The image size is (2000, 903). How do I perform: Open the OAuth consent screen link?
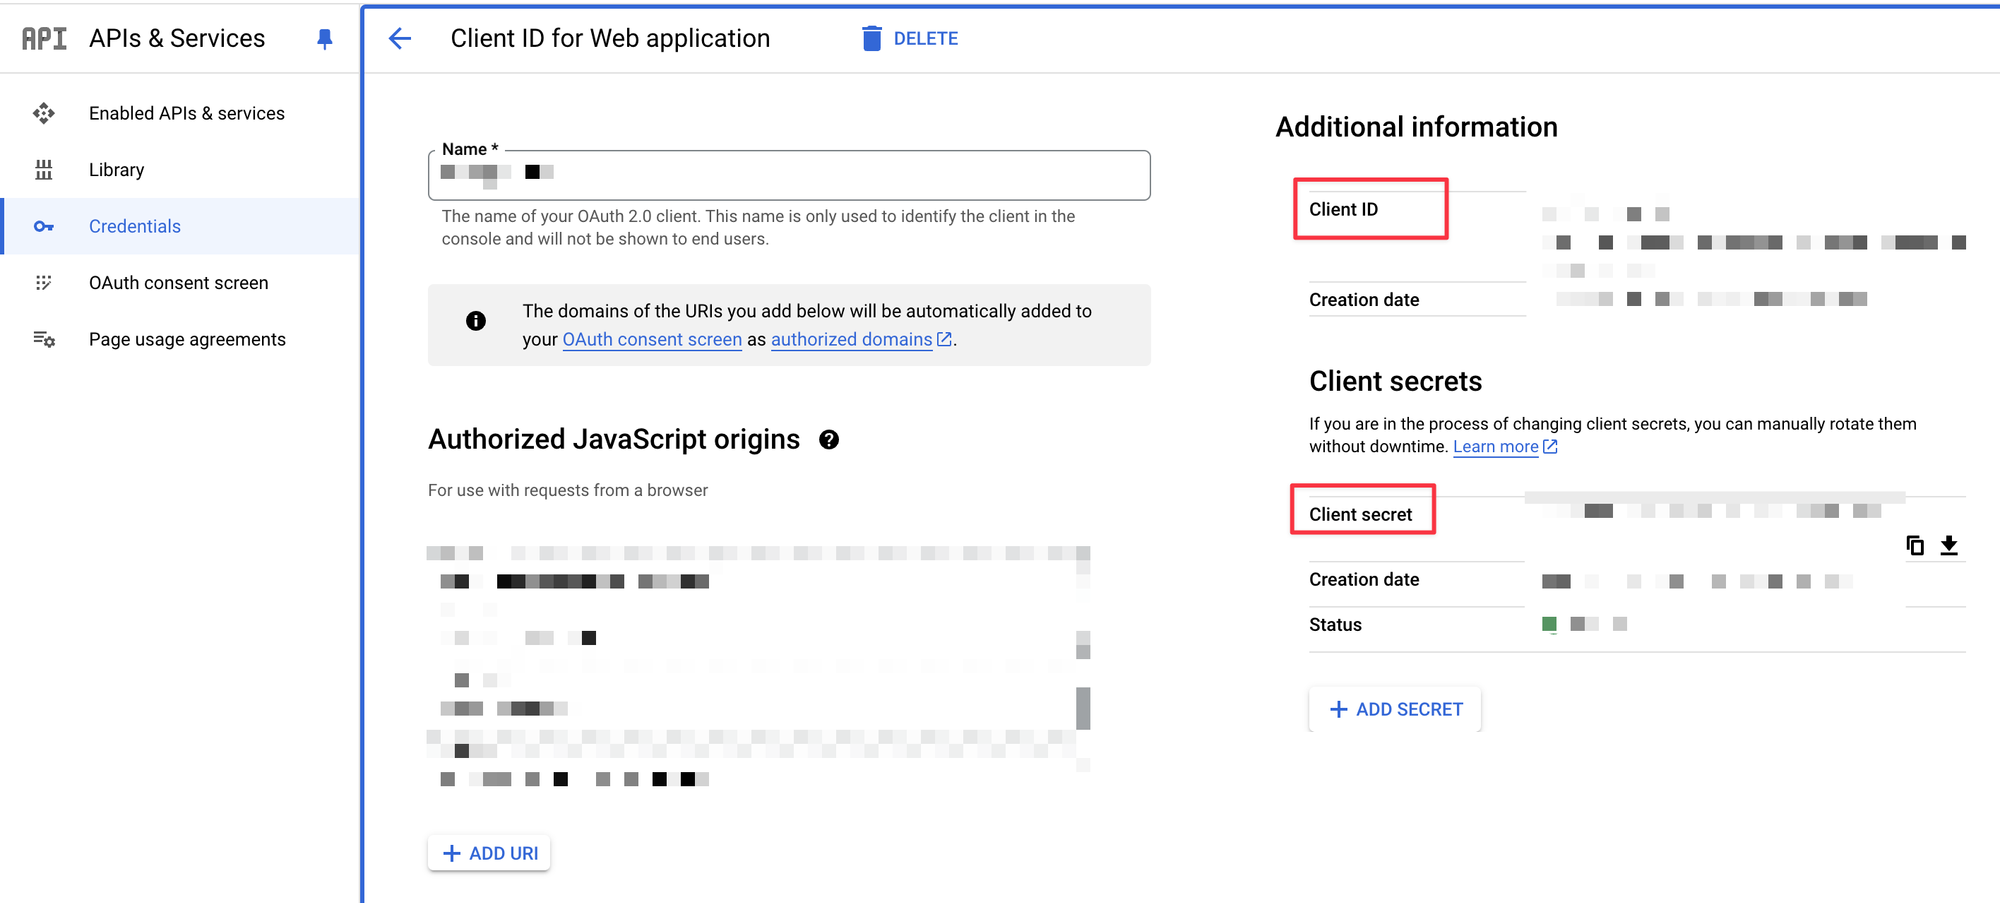(x=652, y=340)
